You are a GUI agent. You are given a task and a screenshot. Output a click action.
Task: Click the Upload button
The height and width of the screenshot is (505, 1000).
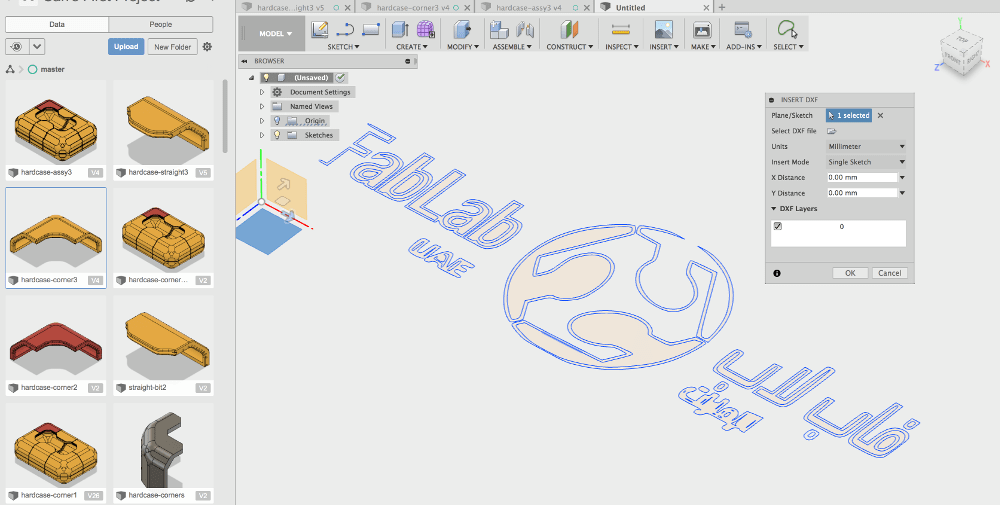point(126,47)
